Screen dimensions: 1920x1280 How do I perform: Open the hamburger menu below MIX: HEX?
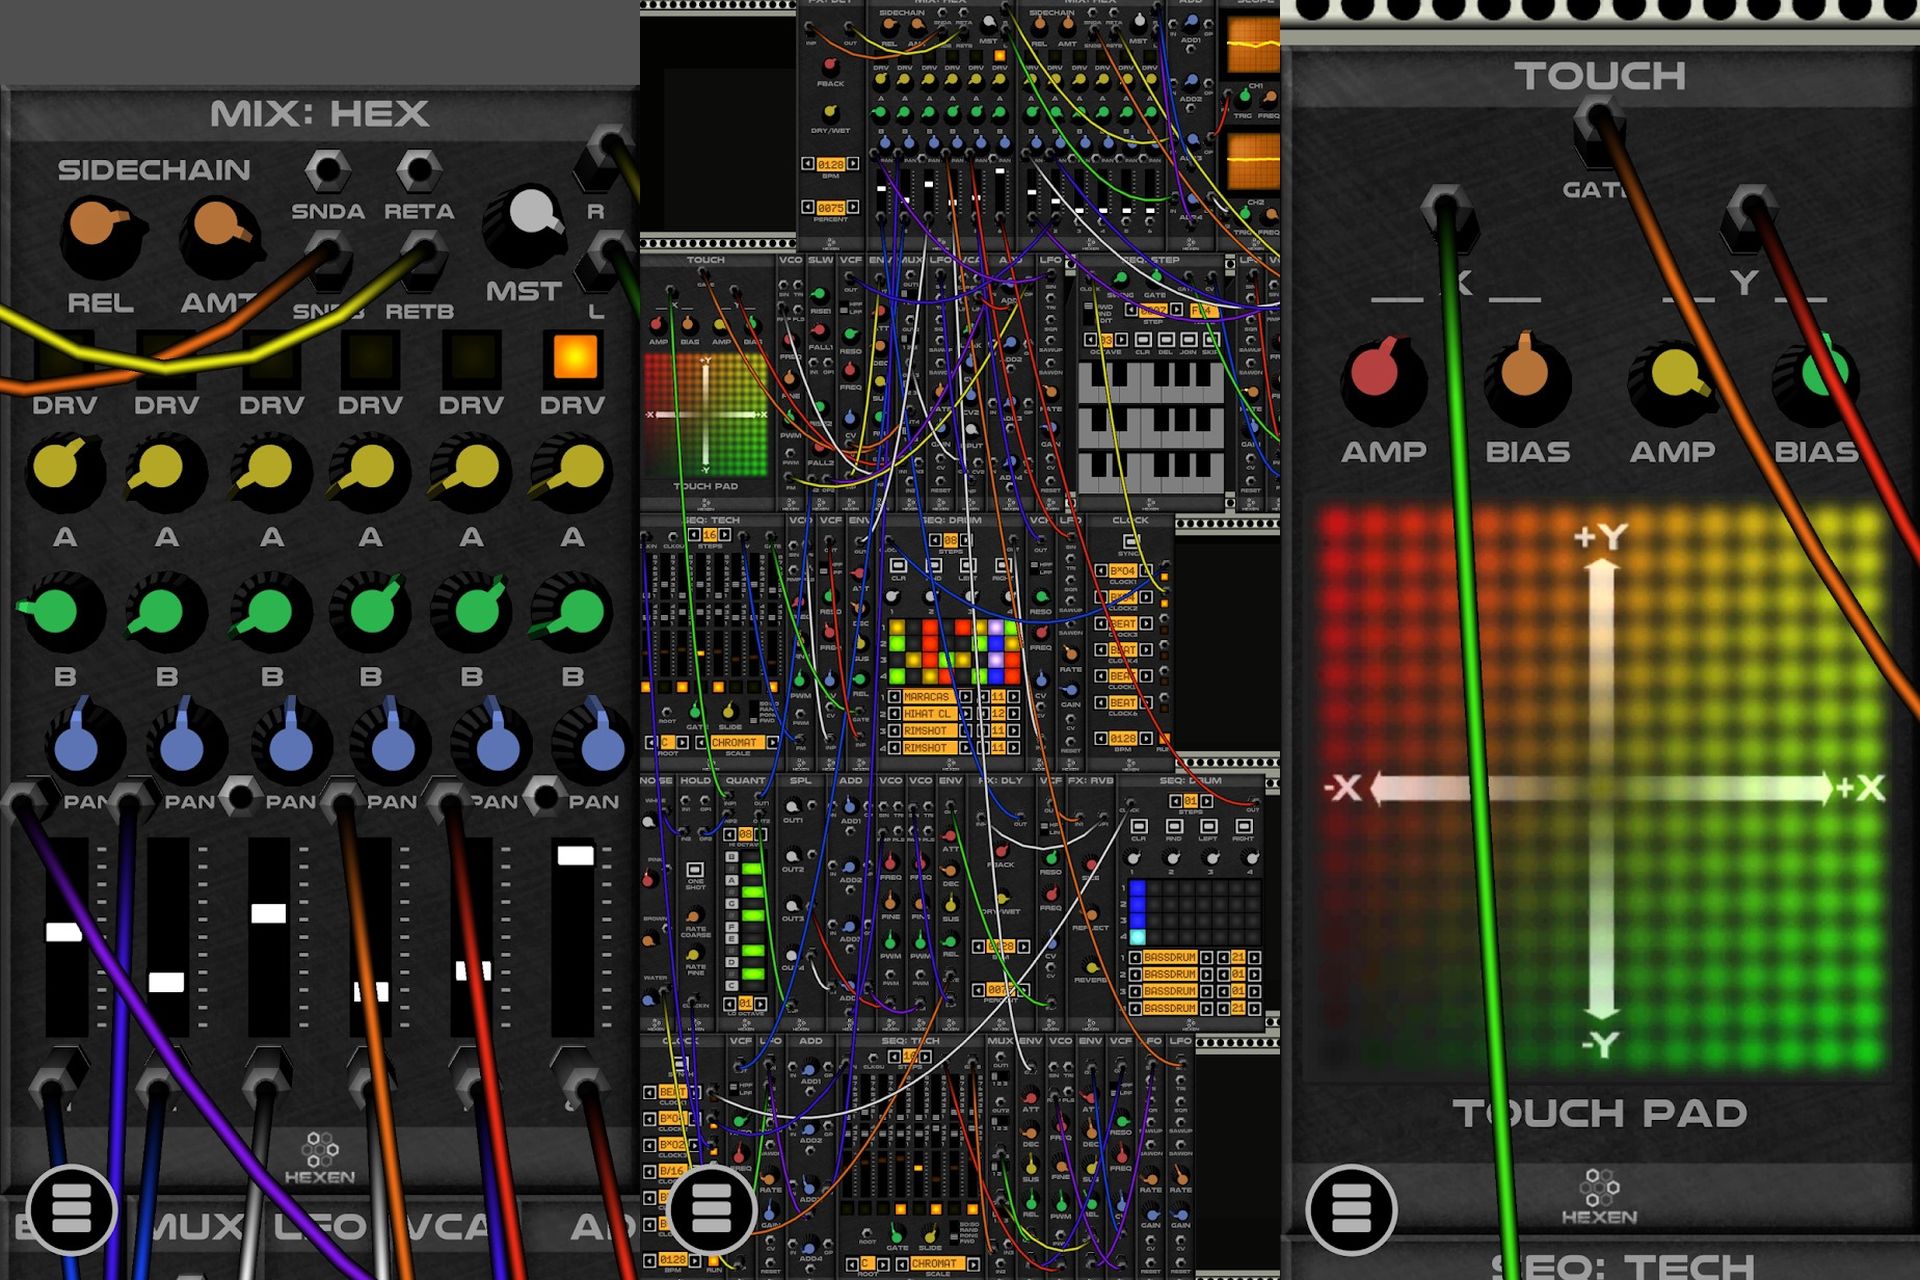pyautogui.click(x=71, y=1210)
